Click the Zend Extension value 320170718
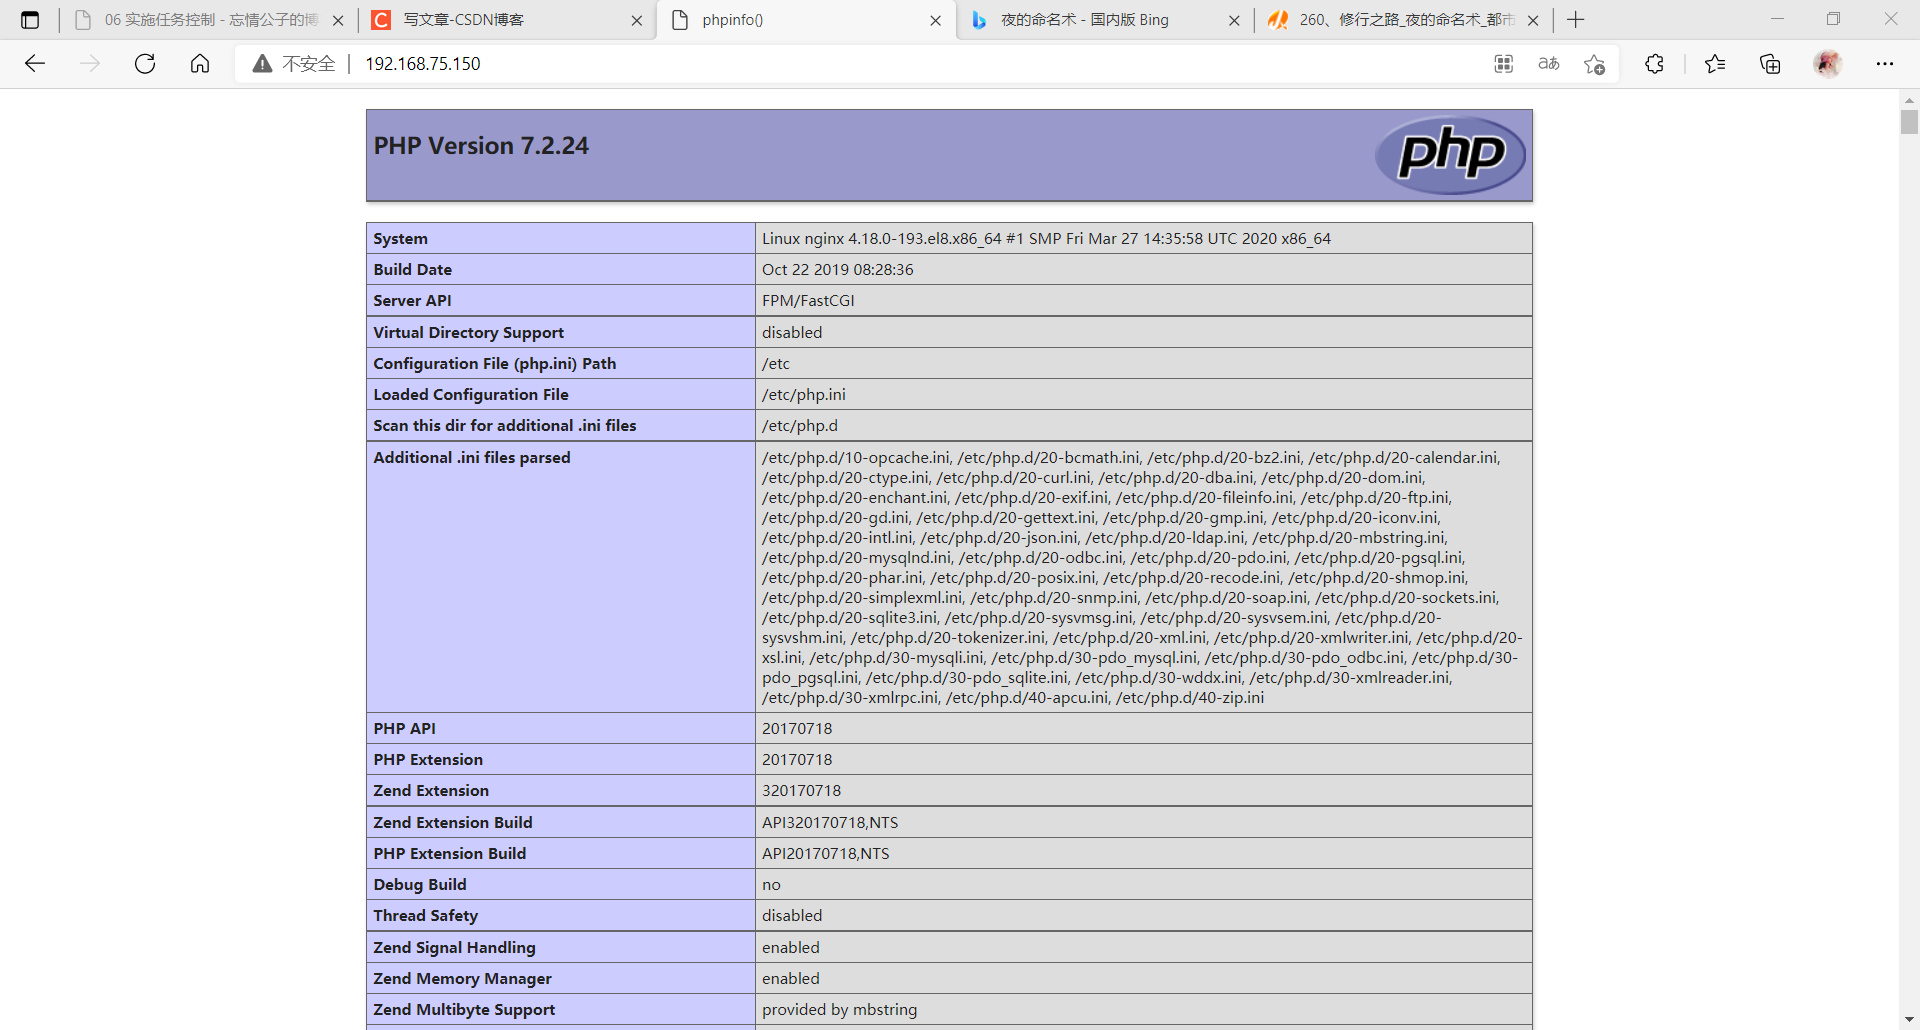1920x1030 pixels. pos(801,790)
